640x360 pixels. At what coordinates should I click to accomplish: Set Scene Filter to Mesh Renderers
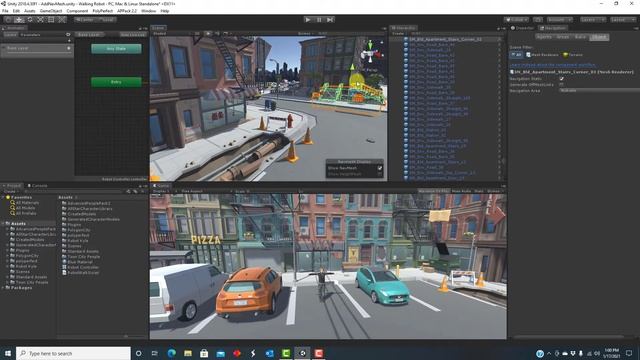click(x=542, y=55)
